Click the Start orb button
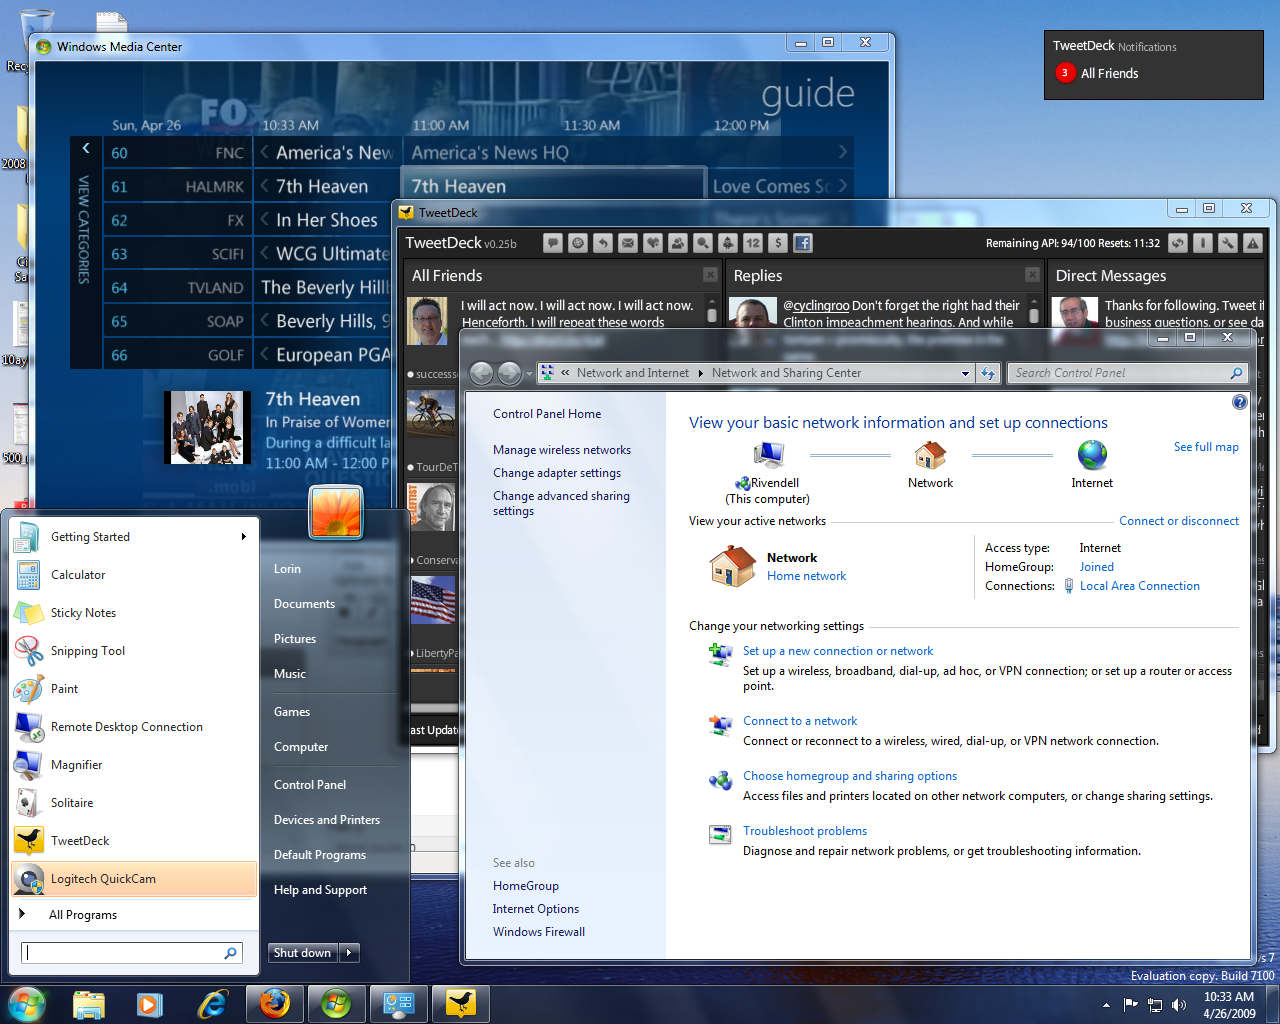 (27, 1003)
